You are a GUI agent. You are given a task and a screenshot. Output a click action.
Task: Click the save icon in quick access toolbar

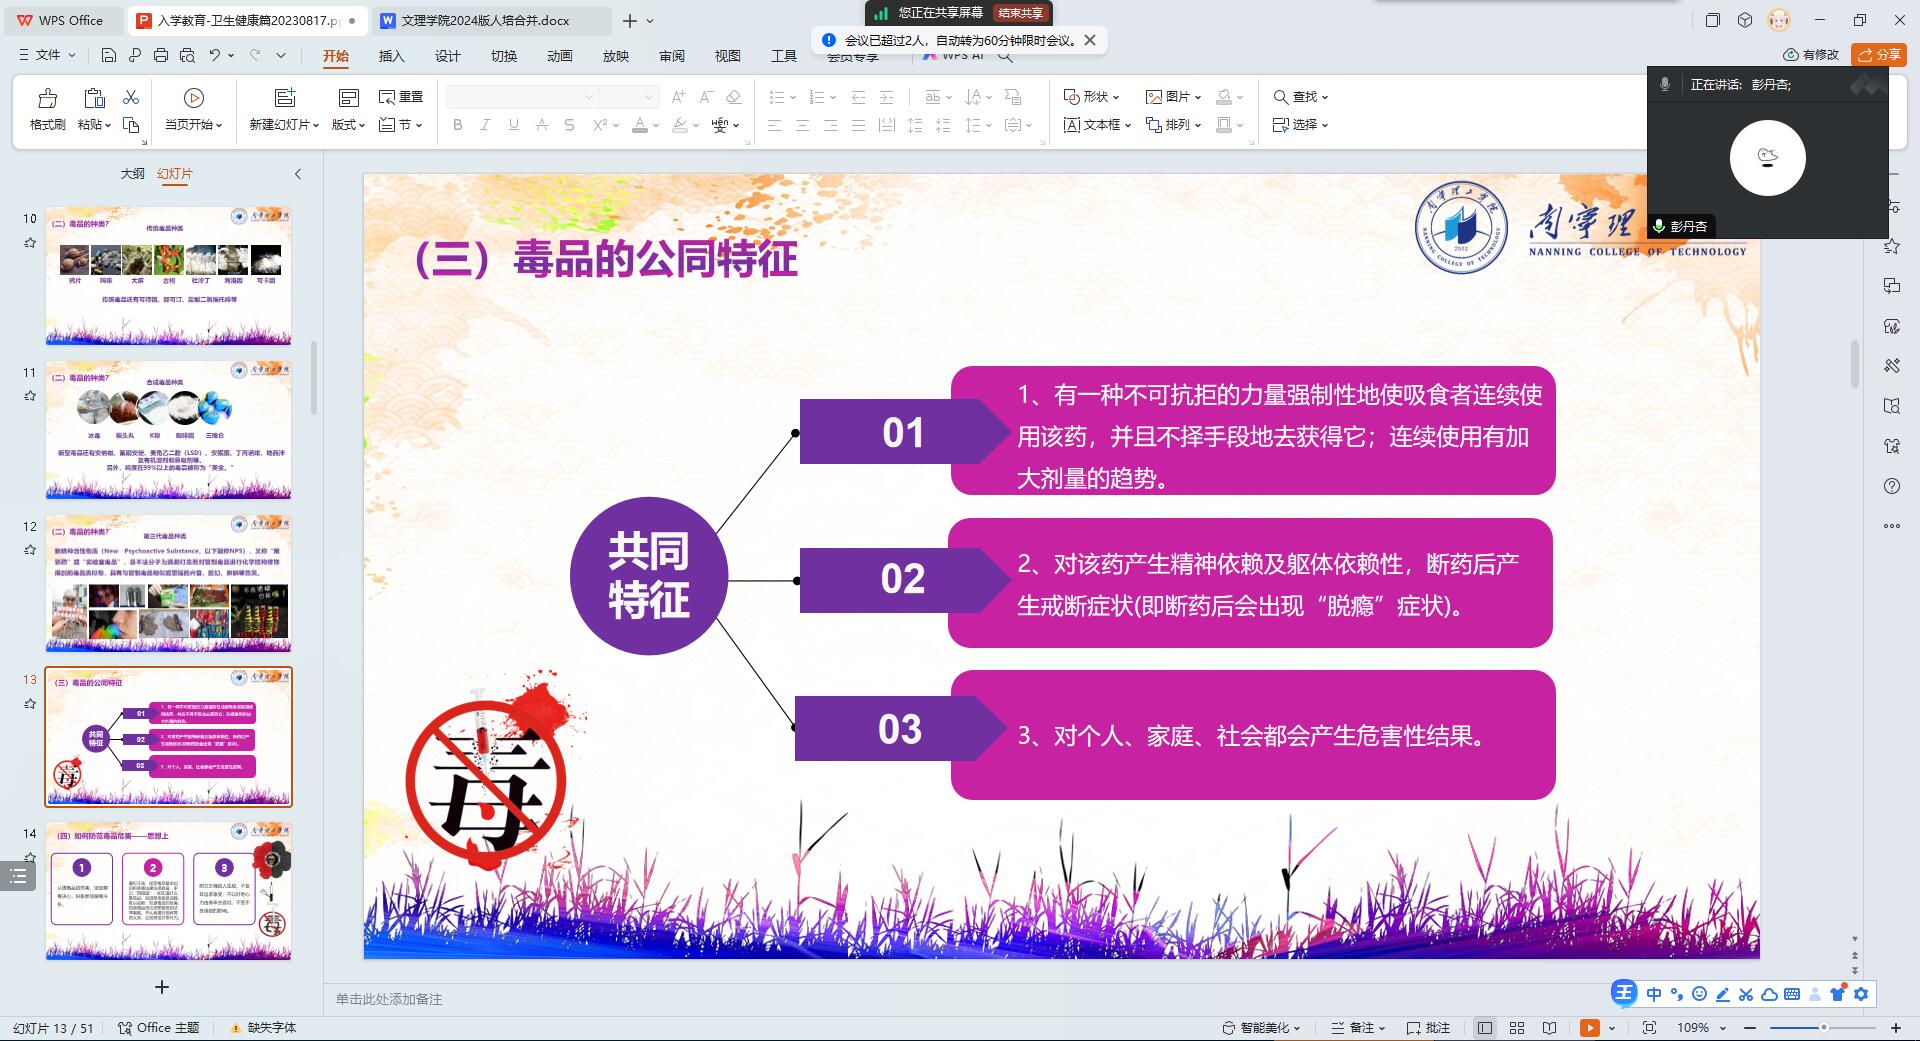pyautogui.click(x=109, y=55)
